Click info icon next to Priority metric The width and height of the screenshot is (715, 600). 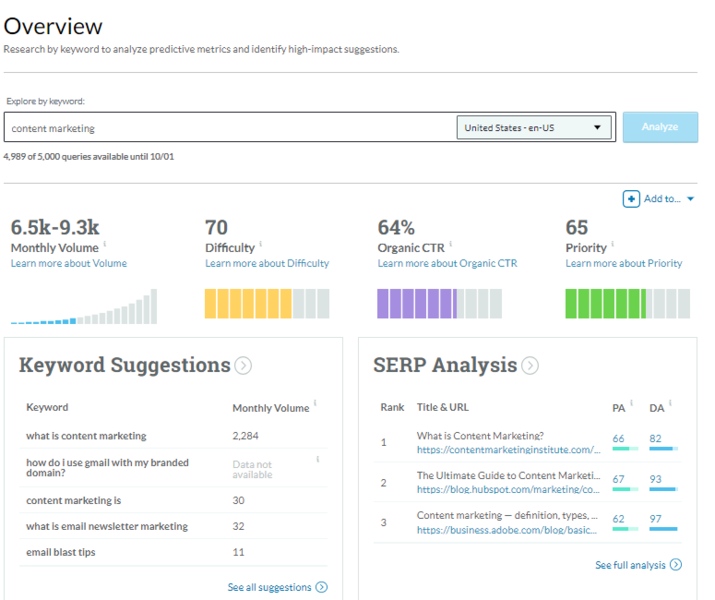pyautogui.click(x=612, y=243)
